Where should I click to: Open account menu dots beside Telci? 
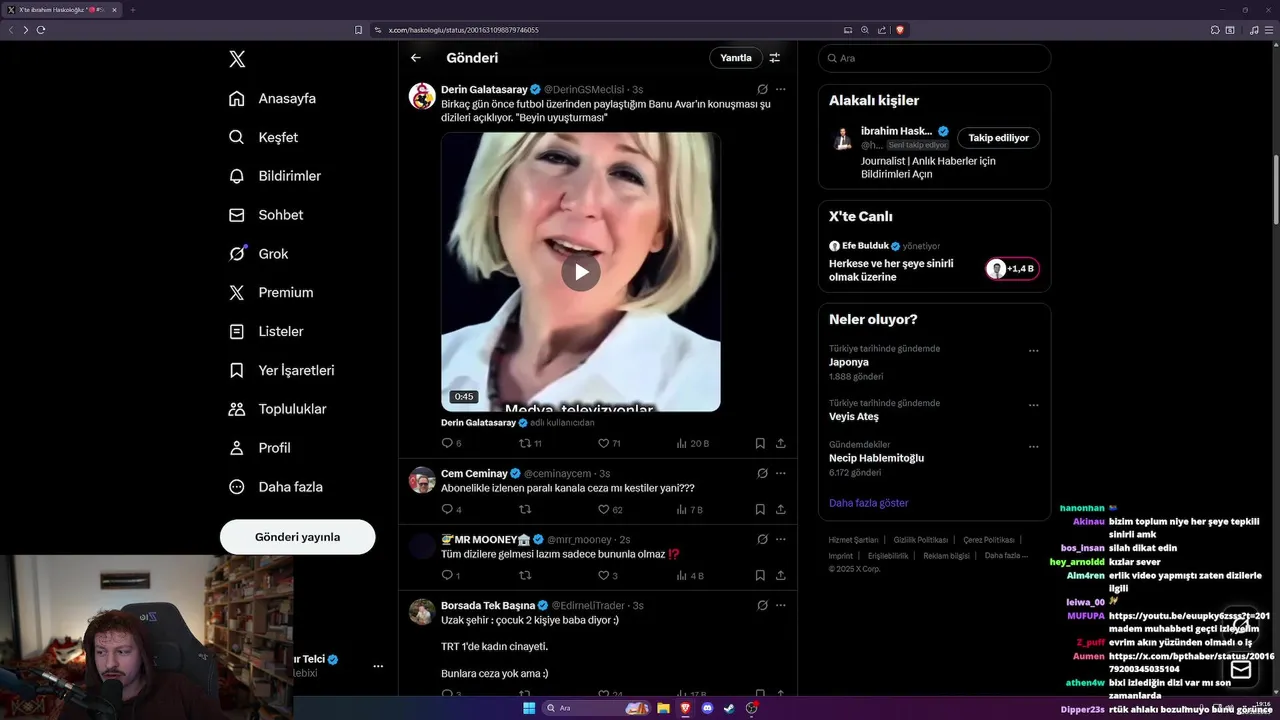click(x=378, y=666)
